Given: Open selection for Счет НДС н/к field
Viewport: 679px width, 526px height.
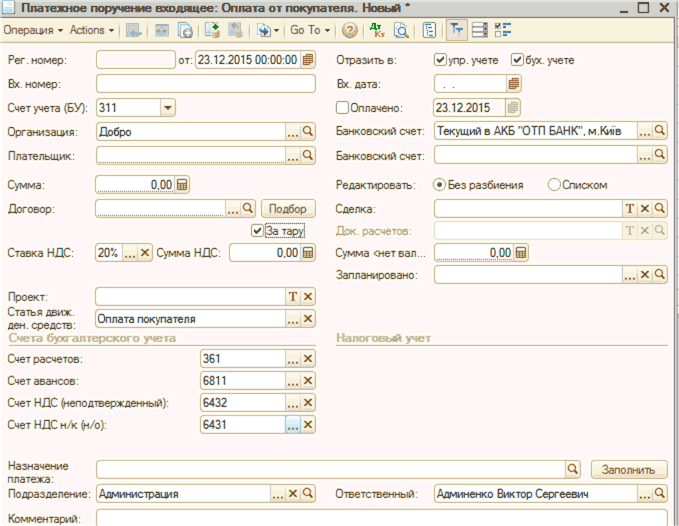Looking at the screenshot, I should coord(293,424).
